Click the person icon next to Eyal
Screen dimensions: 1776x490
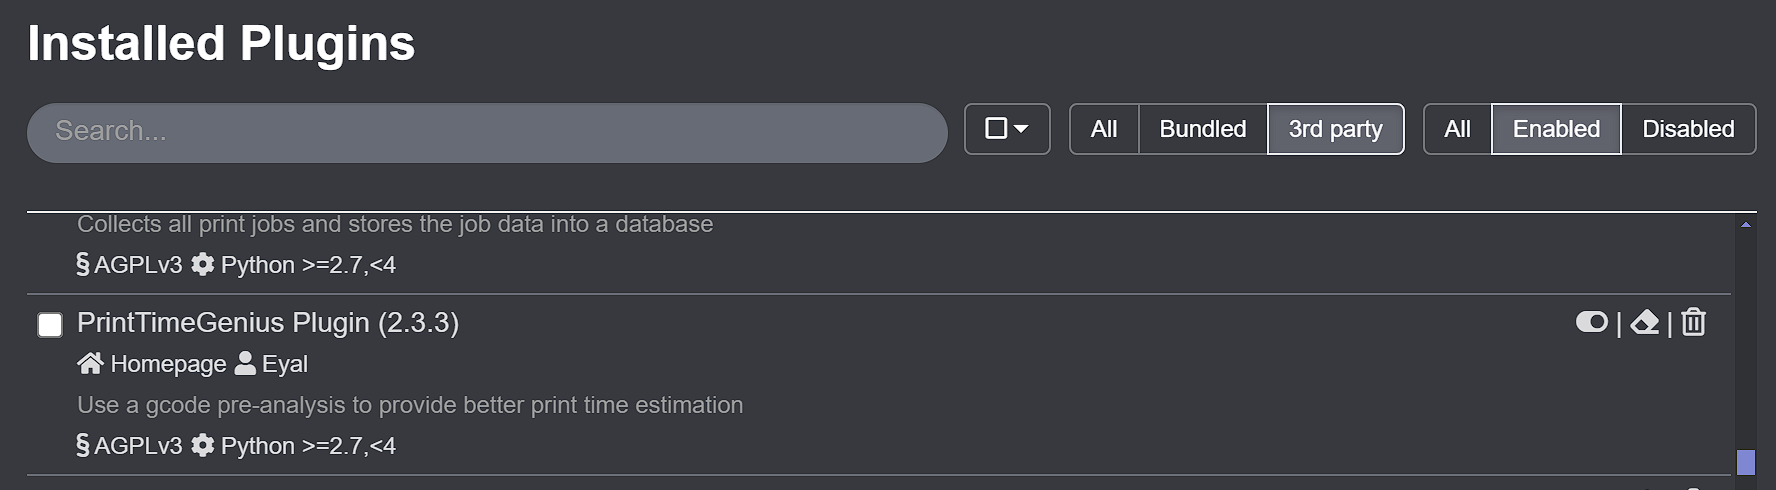click(245, 363)
